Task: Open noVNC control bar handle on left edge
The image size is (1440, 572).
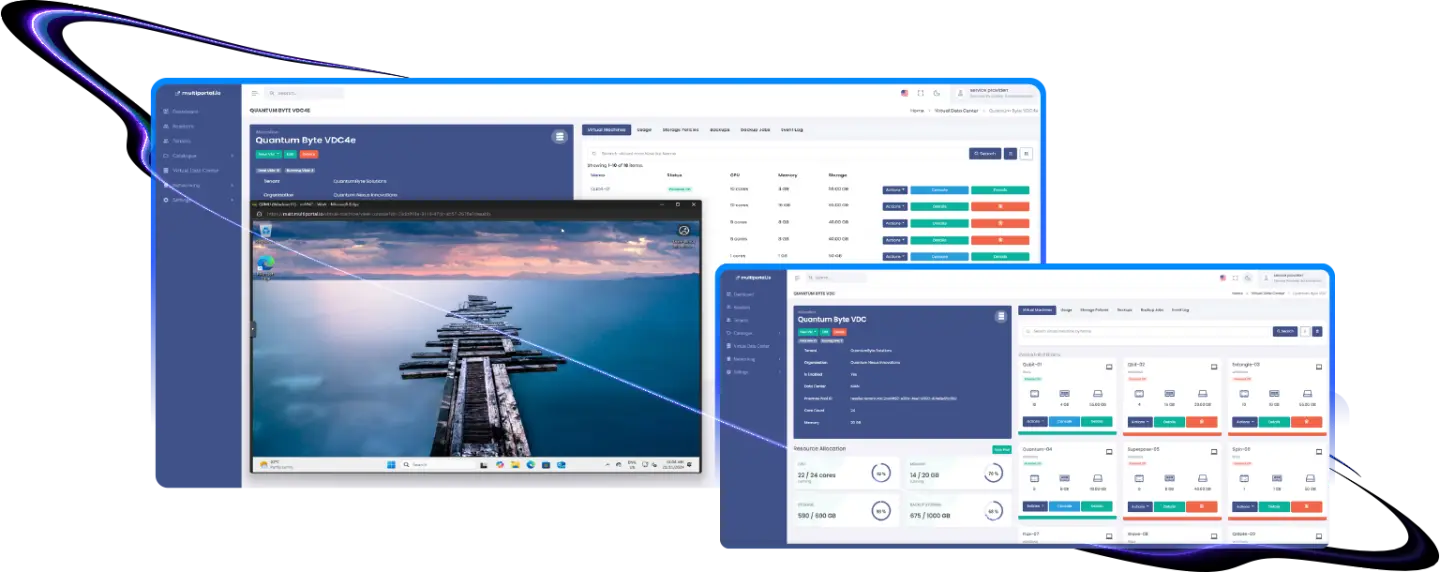Action: pyautogui.click(x=253, y=328)
